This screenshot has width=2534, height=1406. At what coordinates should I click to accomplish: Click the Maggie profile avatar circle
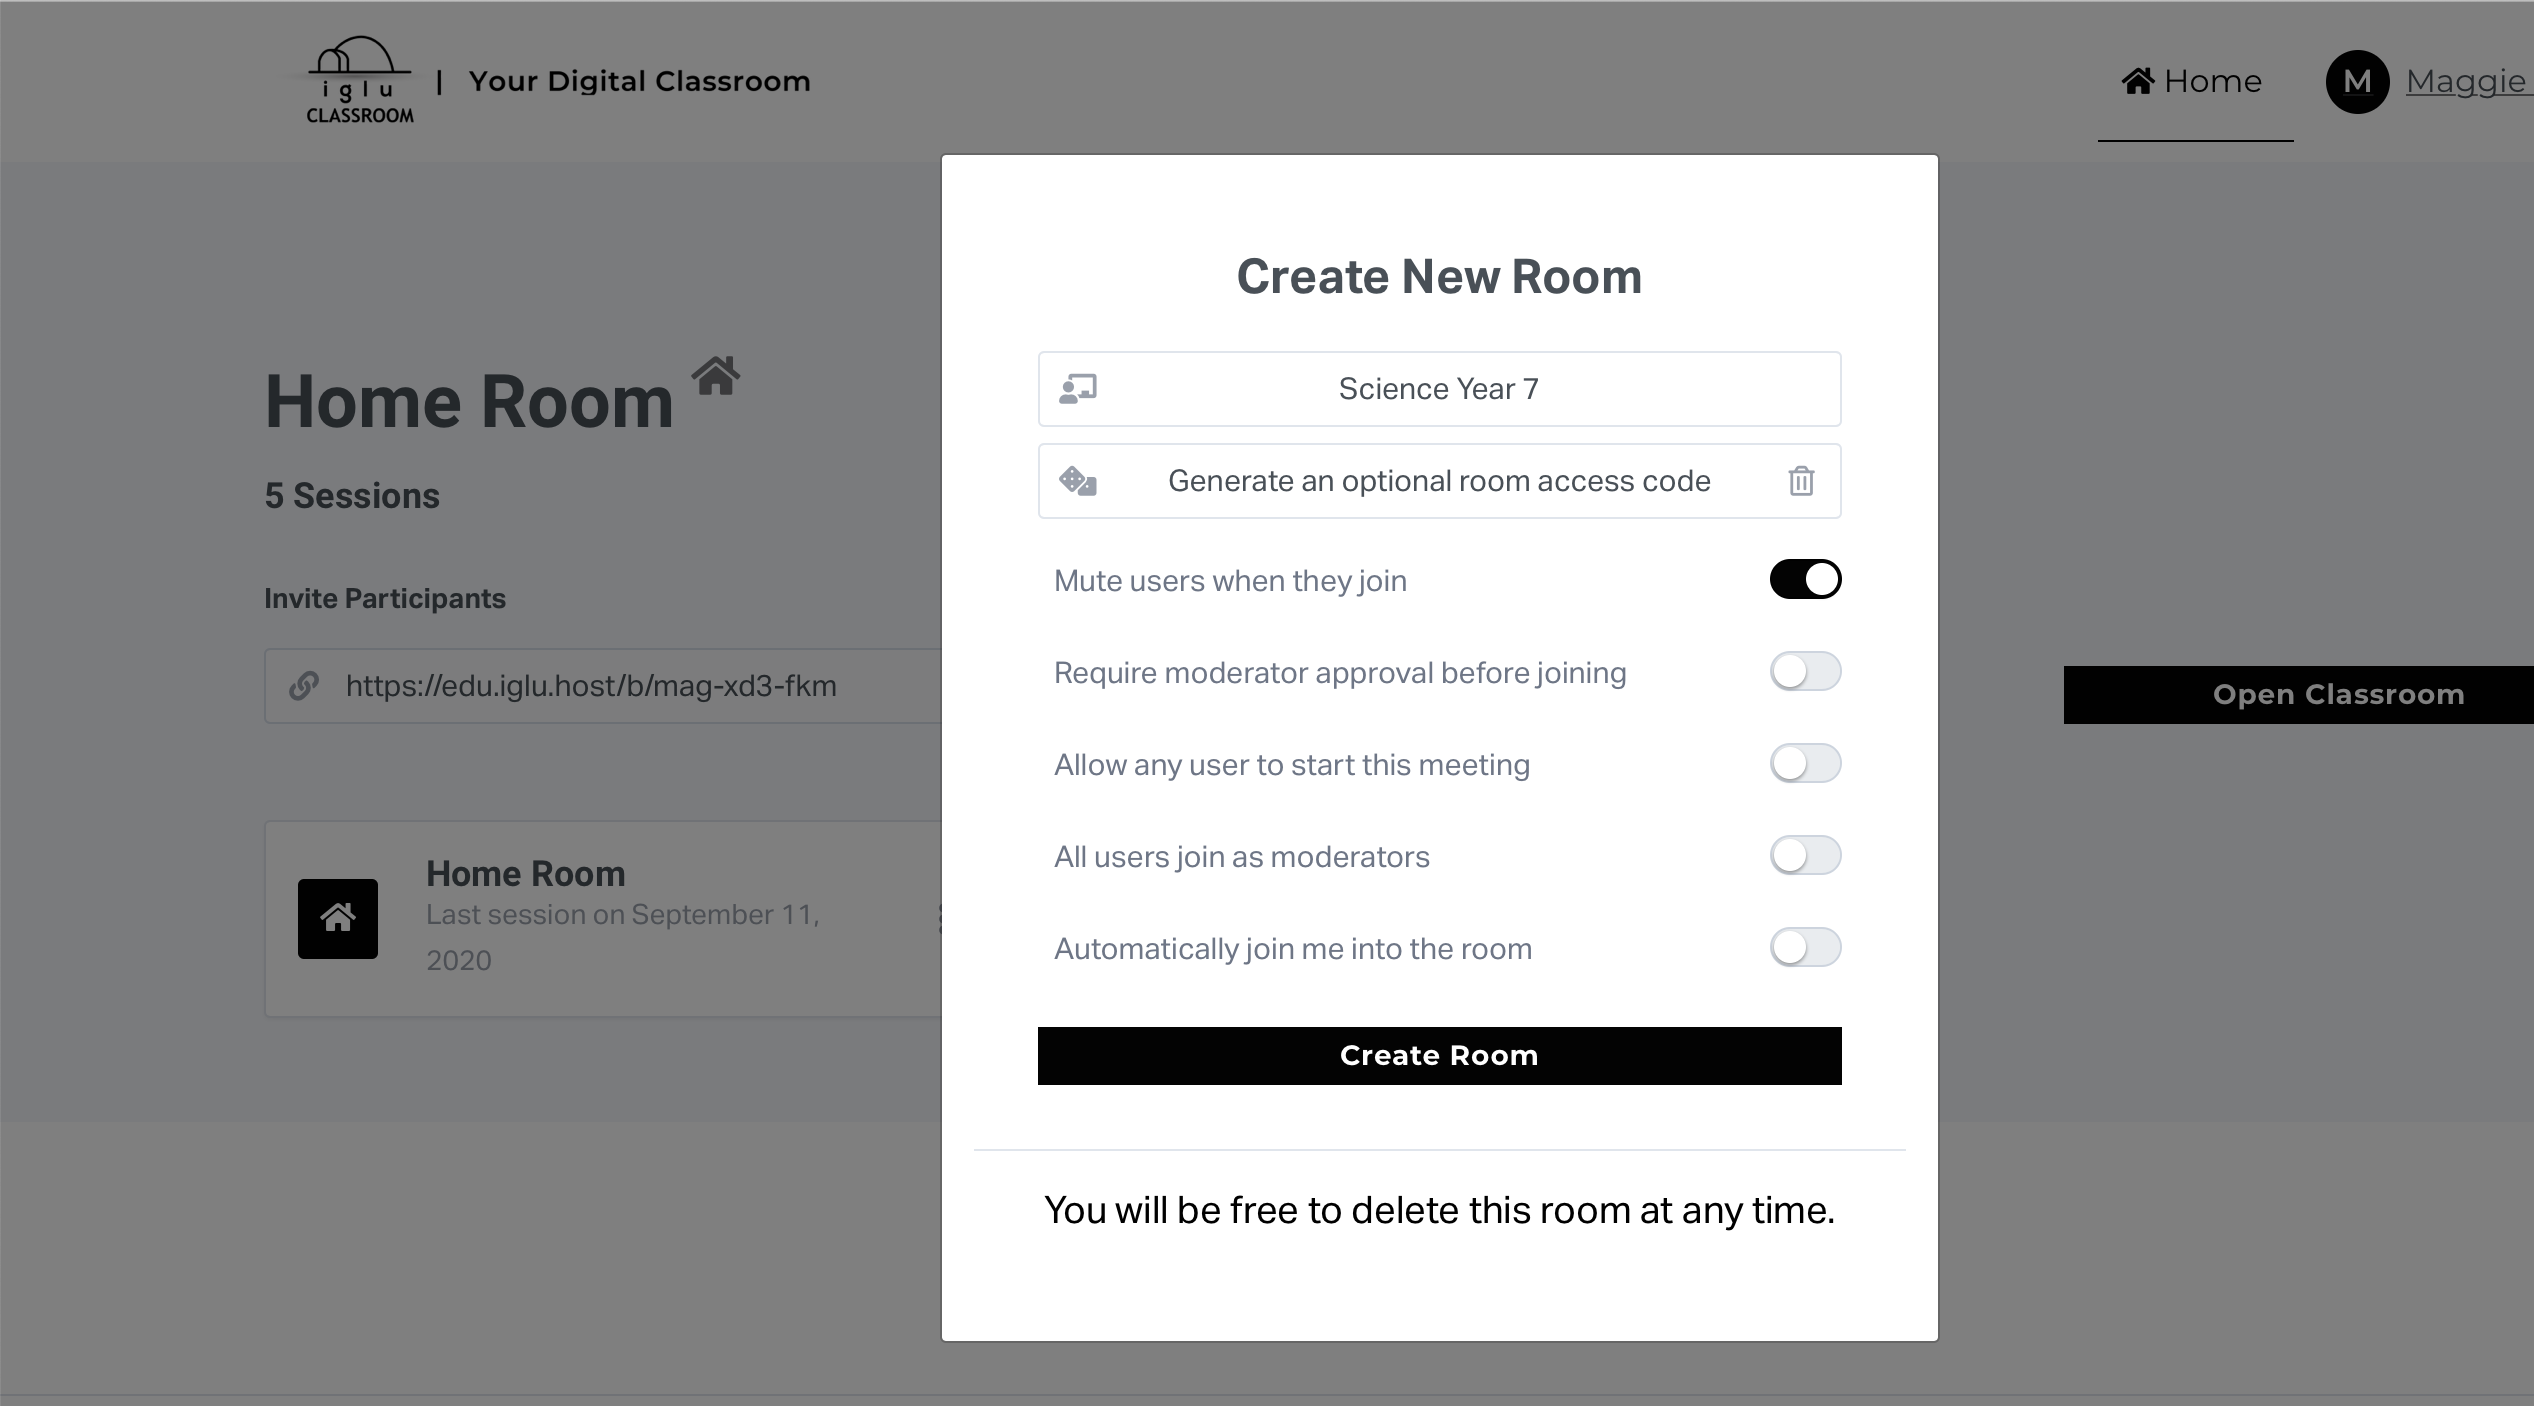point(2357,82)
